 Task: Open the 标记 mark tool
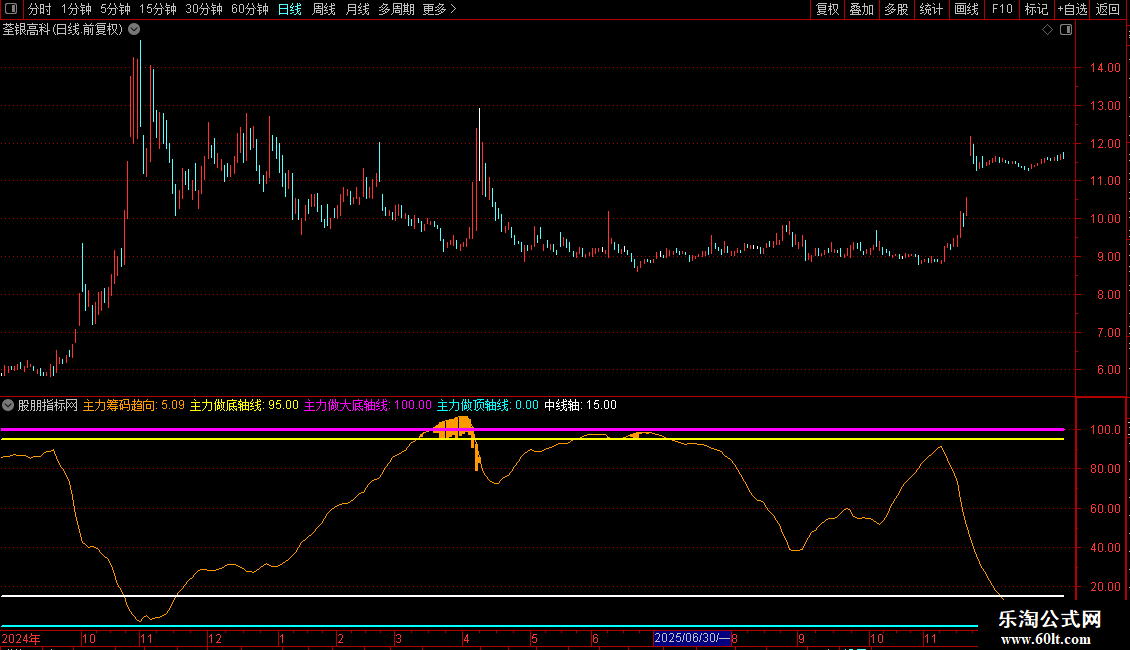coord(1036,9)
